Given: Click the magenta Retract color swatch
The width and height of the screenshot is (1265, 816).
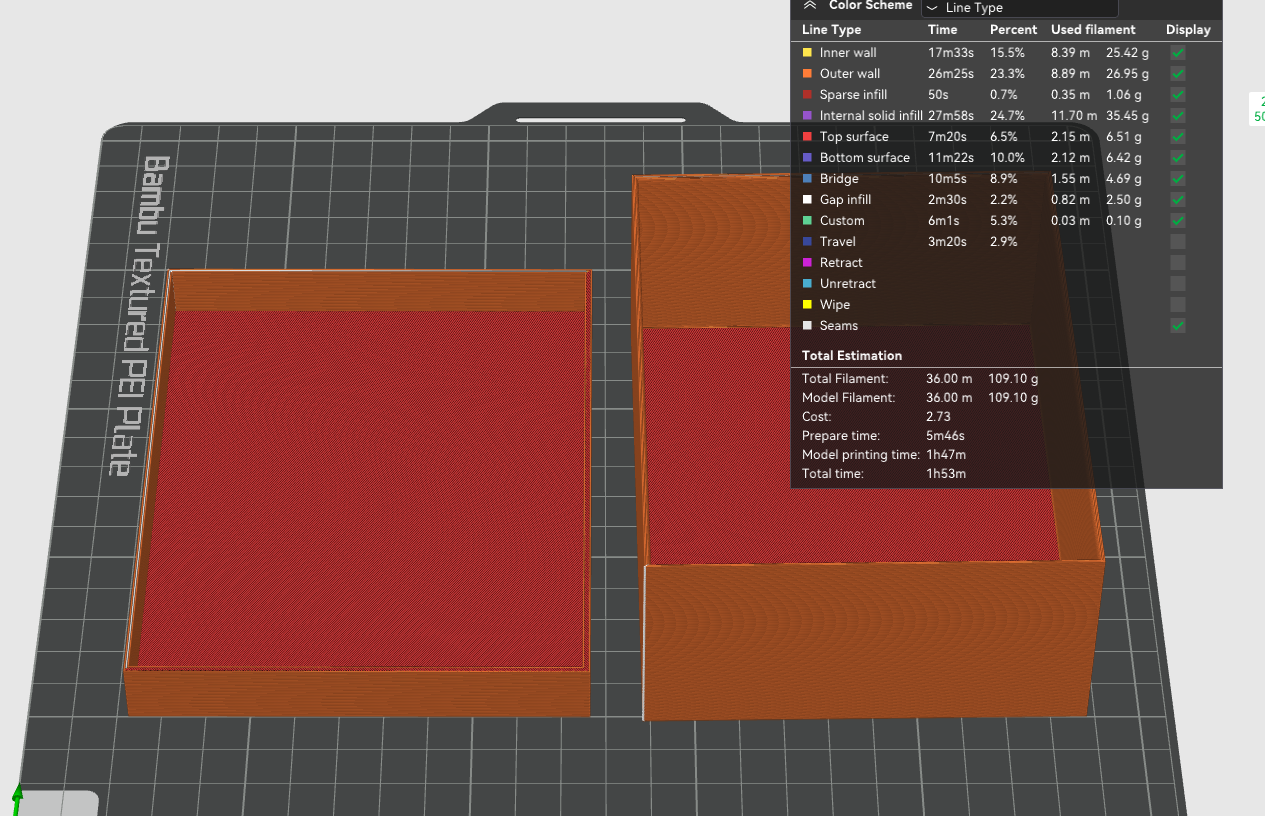Looking at the screenshot, I should (x=807, y=262).
